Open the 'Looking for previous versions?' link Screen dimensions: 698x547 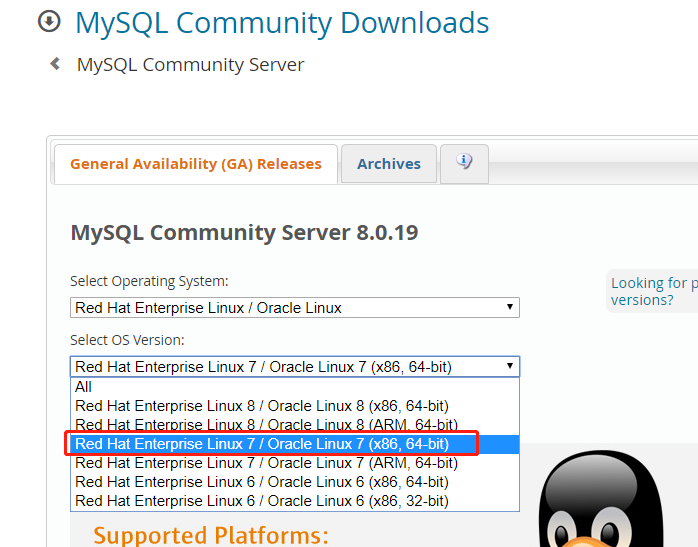click(654, 291)
